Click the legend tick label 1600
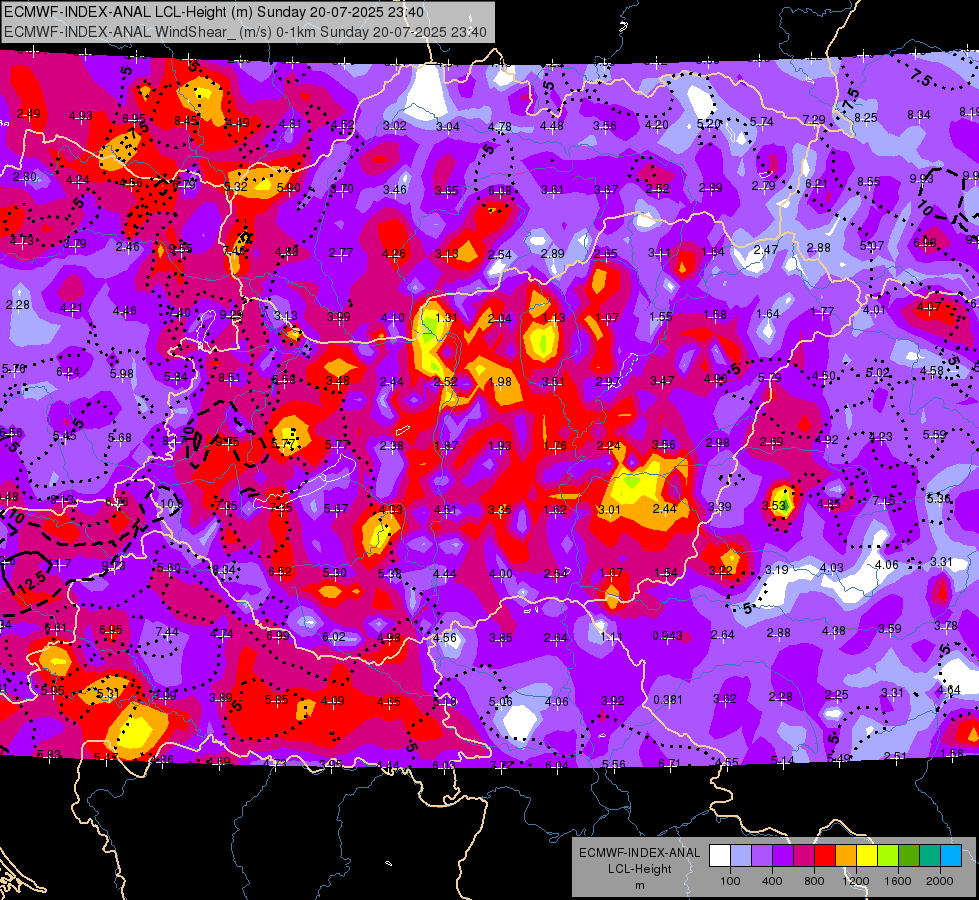Viewport: 979px width, 900px height. [x=897, y=881]
